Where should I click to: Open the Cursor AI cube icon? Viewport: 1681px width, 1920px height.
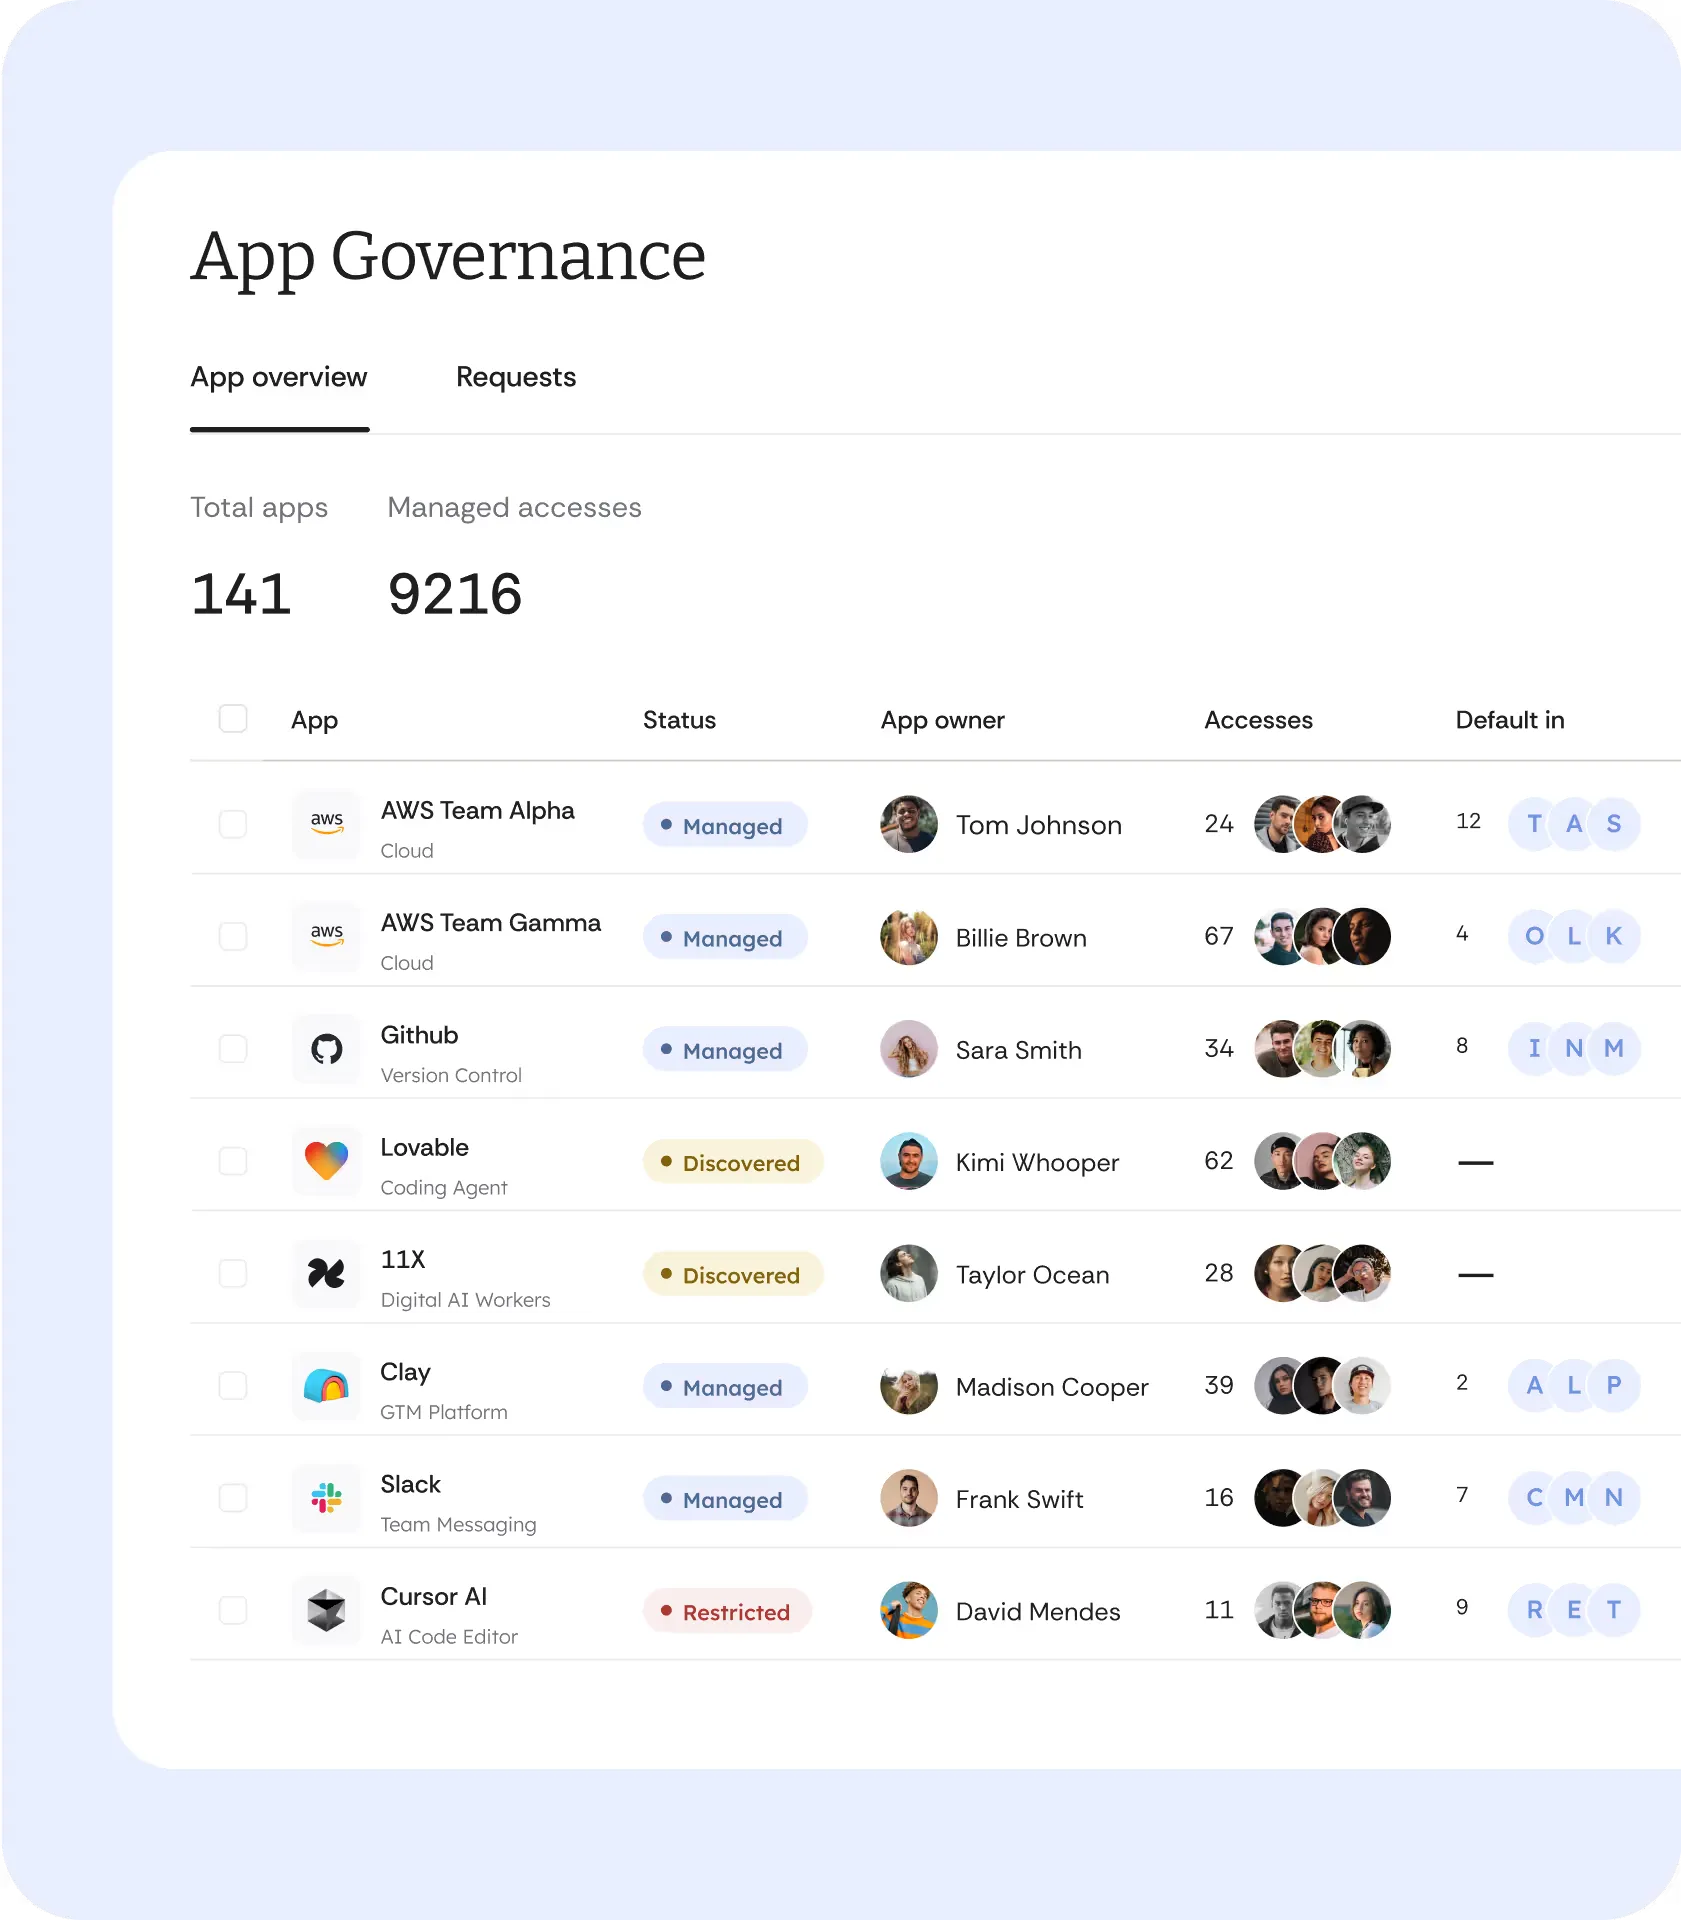pos(326,1610)
